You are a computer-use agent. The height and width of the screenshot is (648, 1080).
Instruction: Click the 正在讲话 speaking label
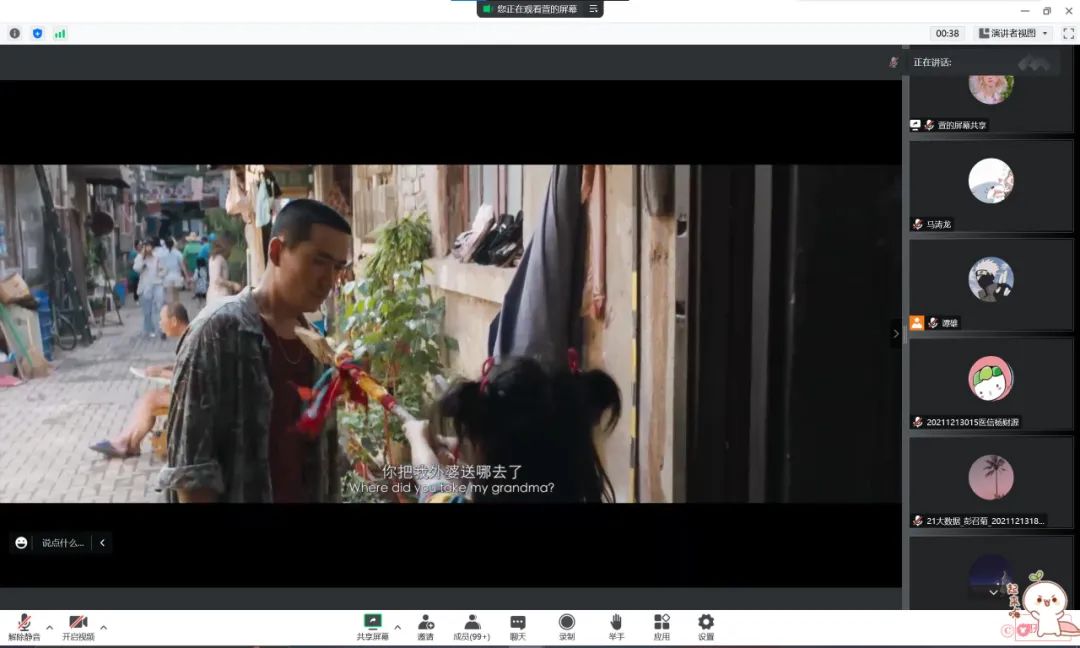(x=932, y=62)
